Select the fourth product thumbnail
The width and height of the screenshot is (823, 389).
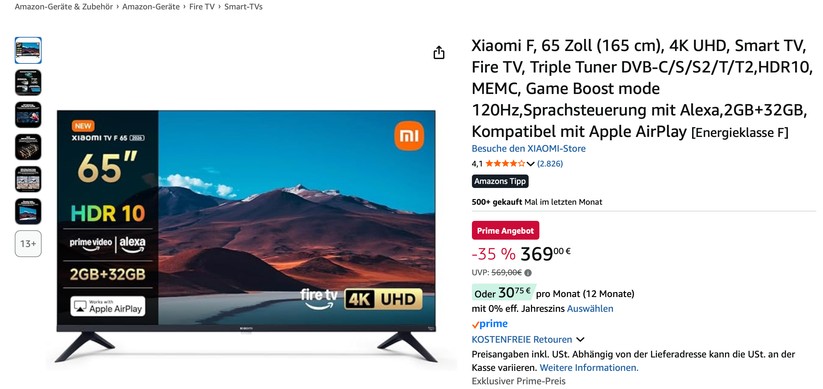tap(28, 147)
